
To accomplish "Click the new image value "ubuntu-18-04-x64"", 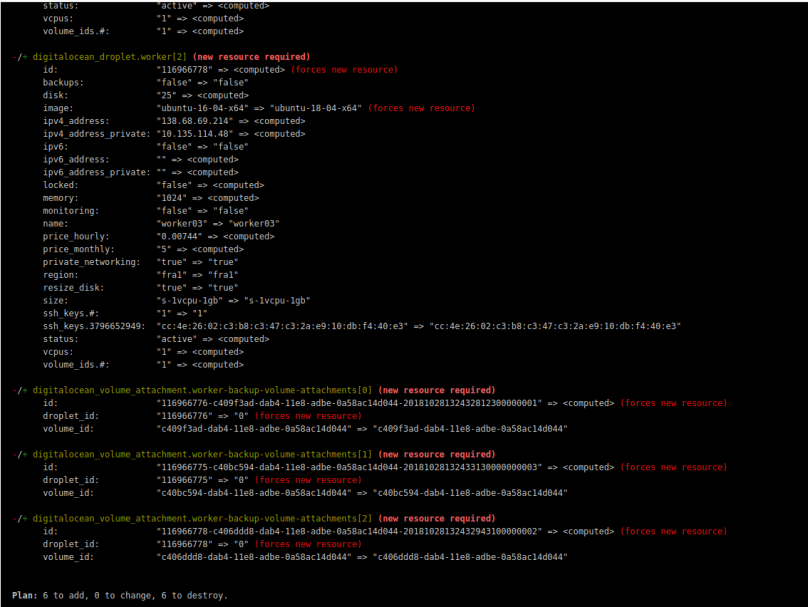I will 322,108.
